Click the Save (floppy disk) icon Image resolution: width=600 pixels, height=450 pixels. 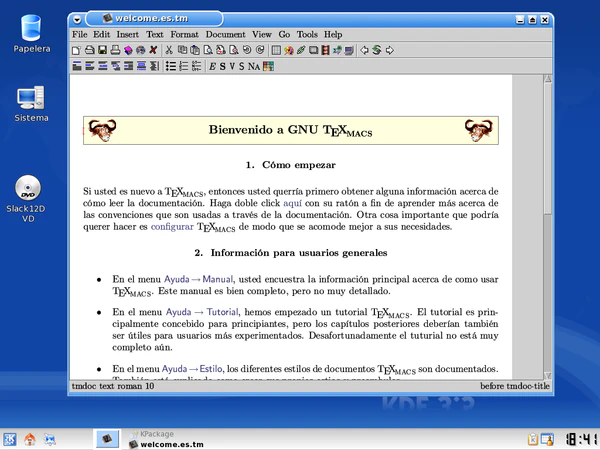103,49
